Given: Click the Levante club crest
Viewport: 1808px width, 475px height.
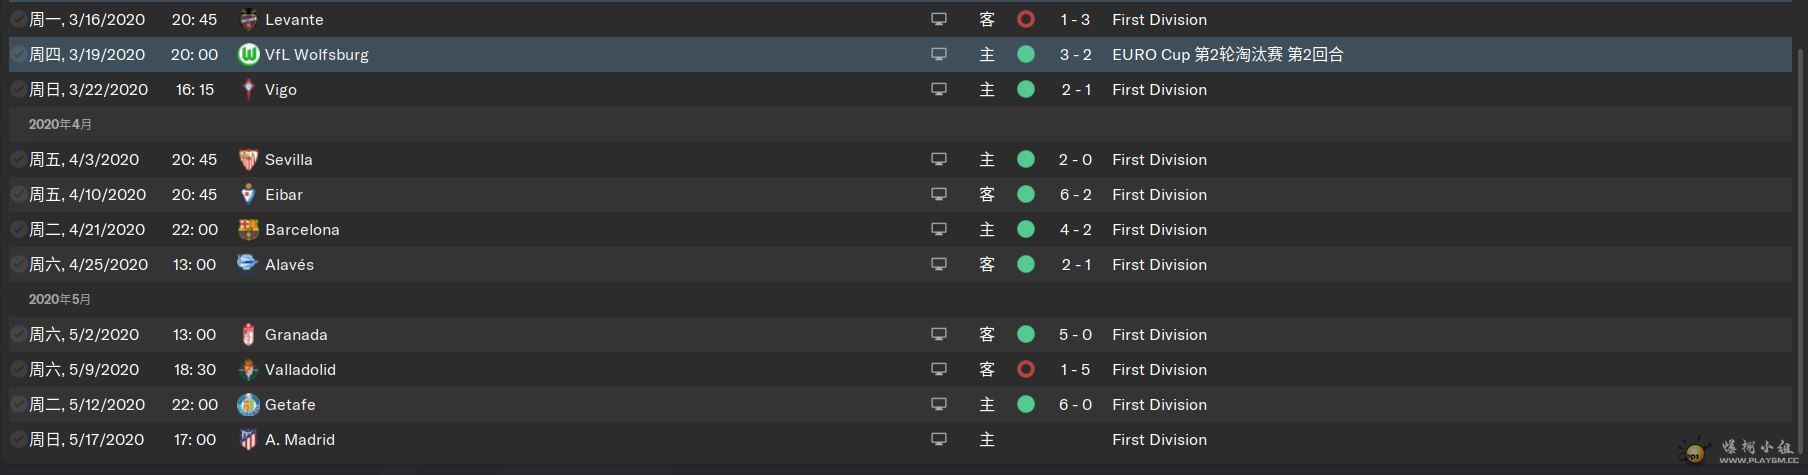Looking at the screenshot, I should (x=248, y=19).
